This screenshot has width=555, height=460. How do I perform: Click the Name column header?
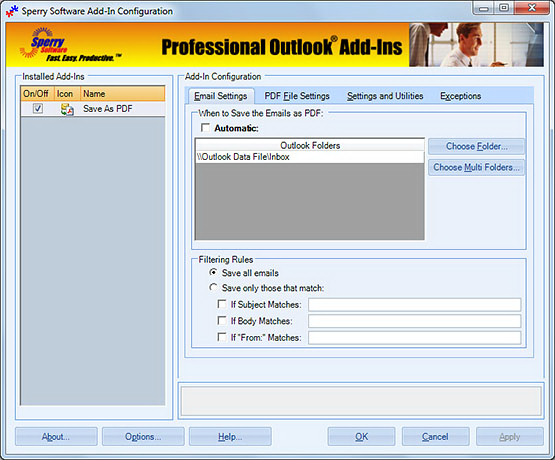tap(122, 94)
